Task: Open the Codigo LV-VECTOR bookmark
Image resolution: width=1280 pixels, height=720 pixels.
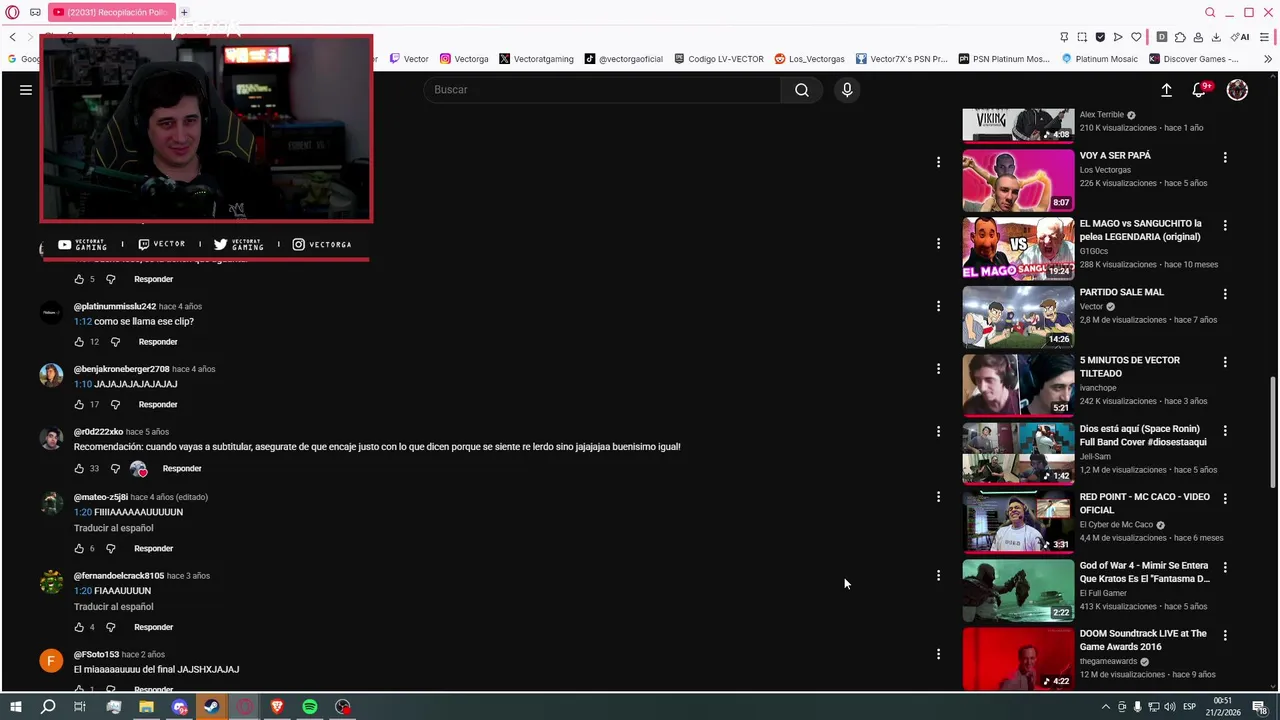Action: tap(719, 59)
